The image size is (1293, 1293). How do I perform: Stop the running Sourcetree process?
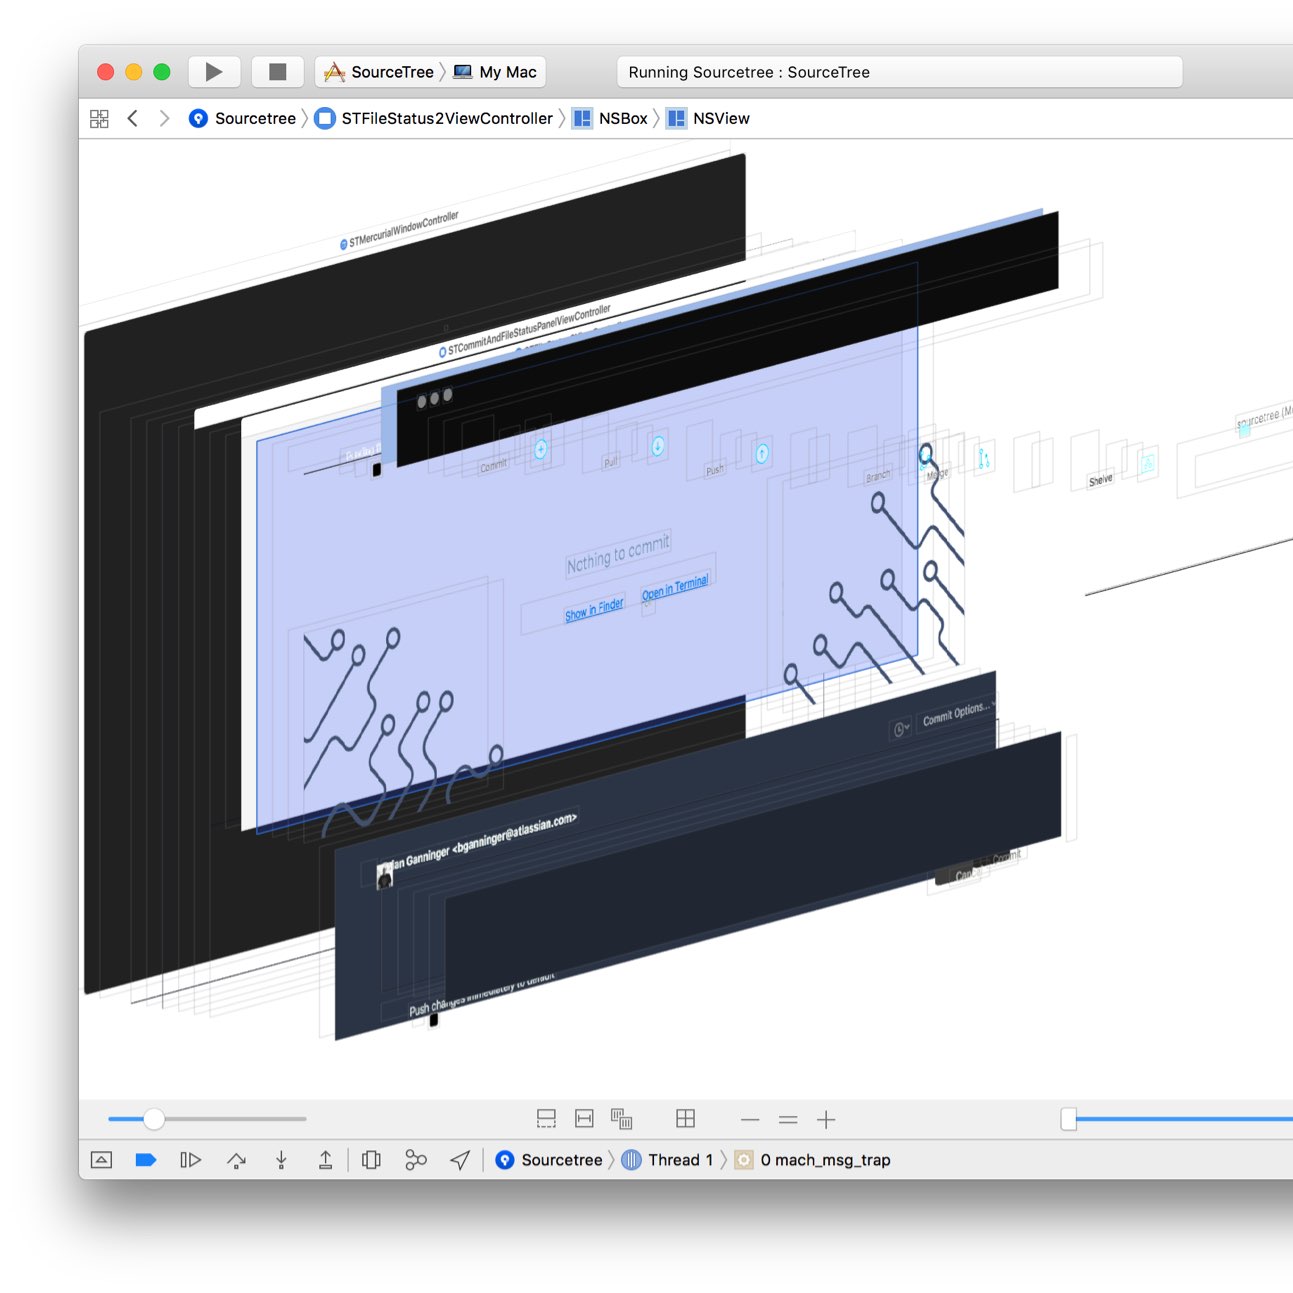click(277, 72)
